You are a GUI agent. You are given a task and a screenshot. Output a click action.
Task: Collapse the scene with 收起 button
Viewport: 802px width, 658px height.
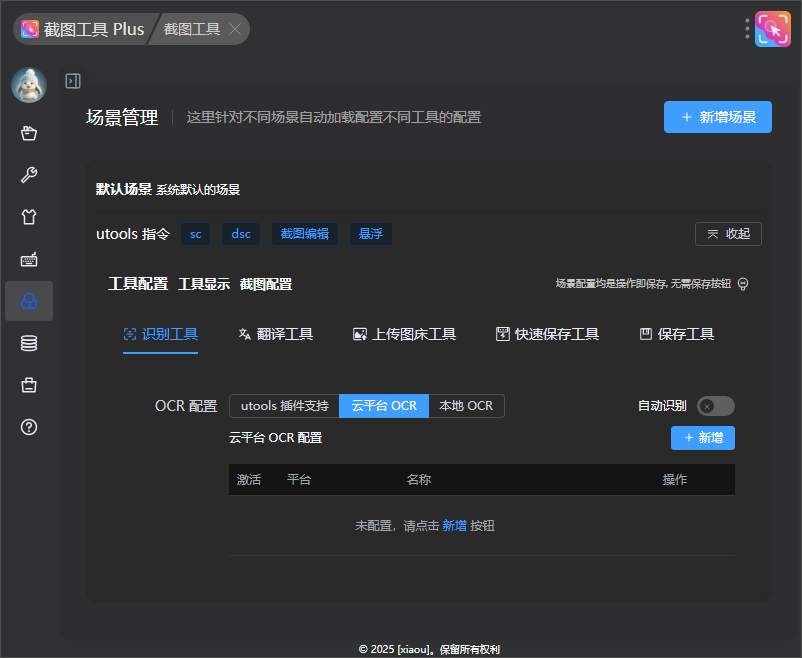coord(728,234)
